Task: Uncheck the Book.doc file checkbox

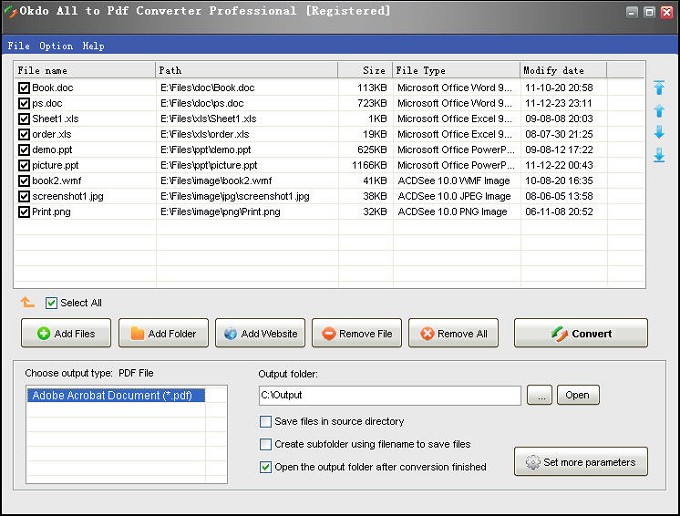Action: [24, 88]
